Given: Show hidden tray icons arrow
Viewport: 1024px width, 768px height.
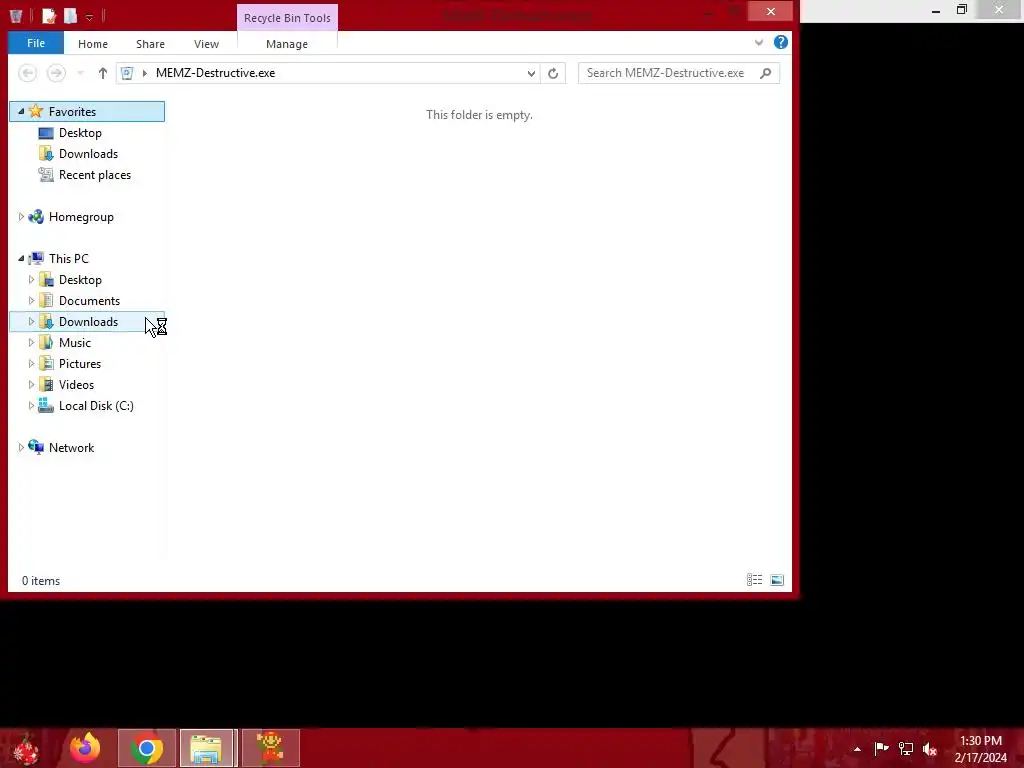Looking at the screenshot, I should coord(857,749).
